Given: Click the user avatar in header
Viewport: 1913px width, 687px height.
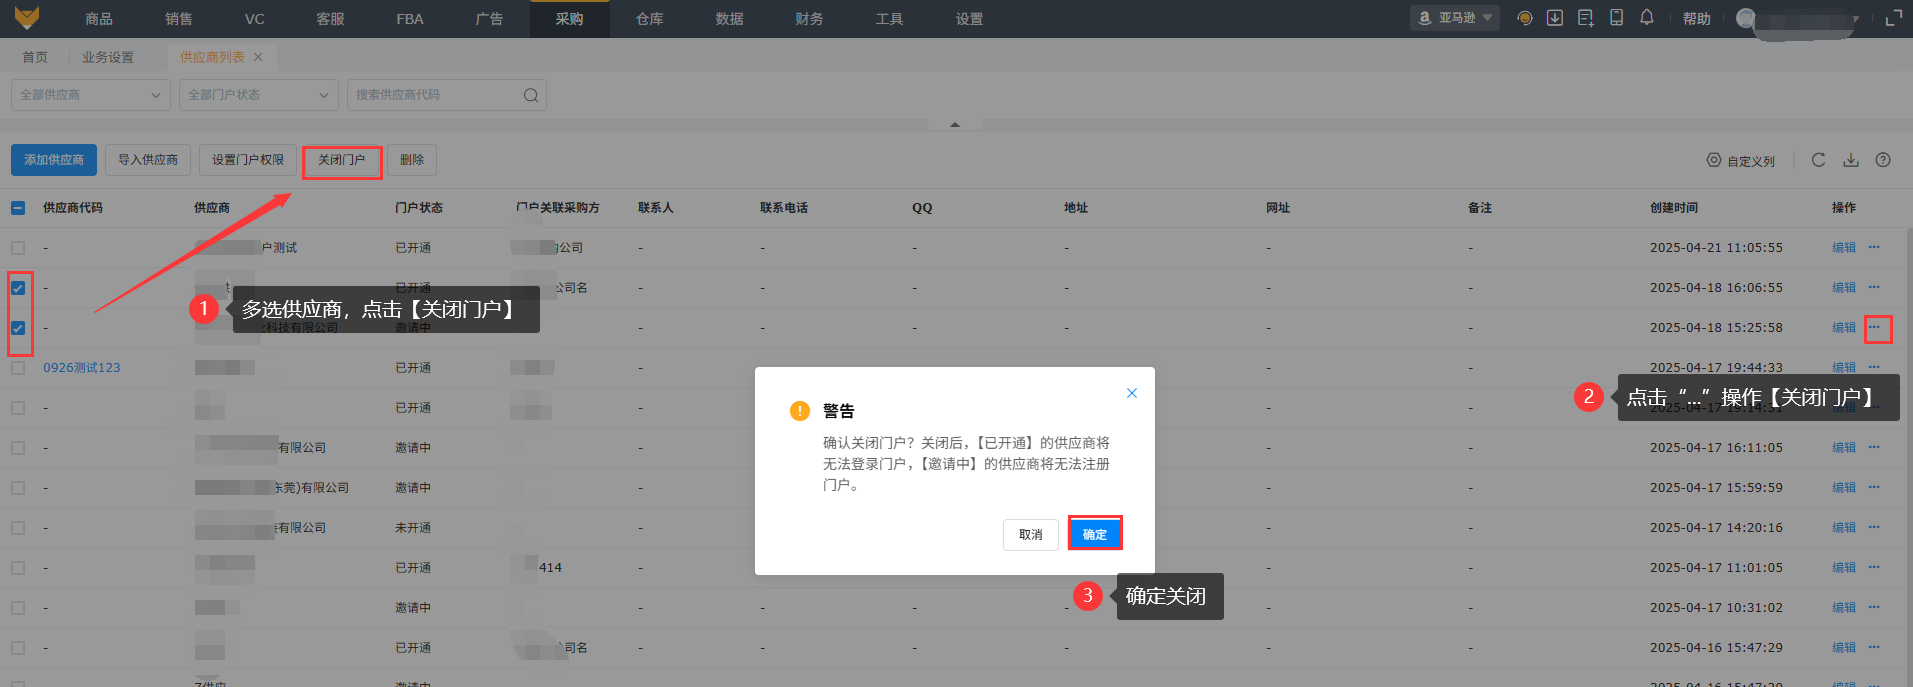Looking at the screenshot, I should (1746, 18).
